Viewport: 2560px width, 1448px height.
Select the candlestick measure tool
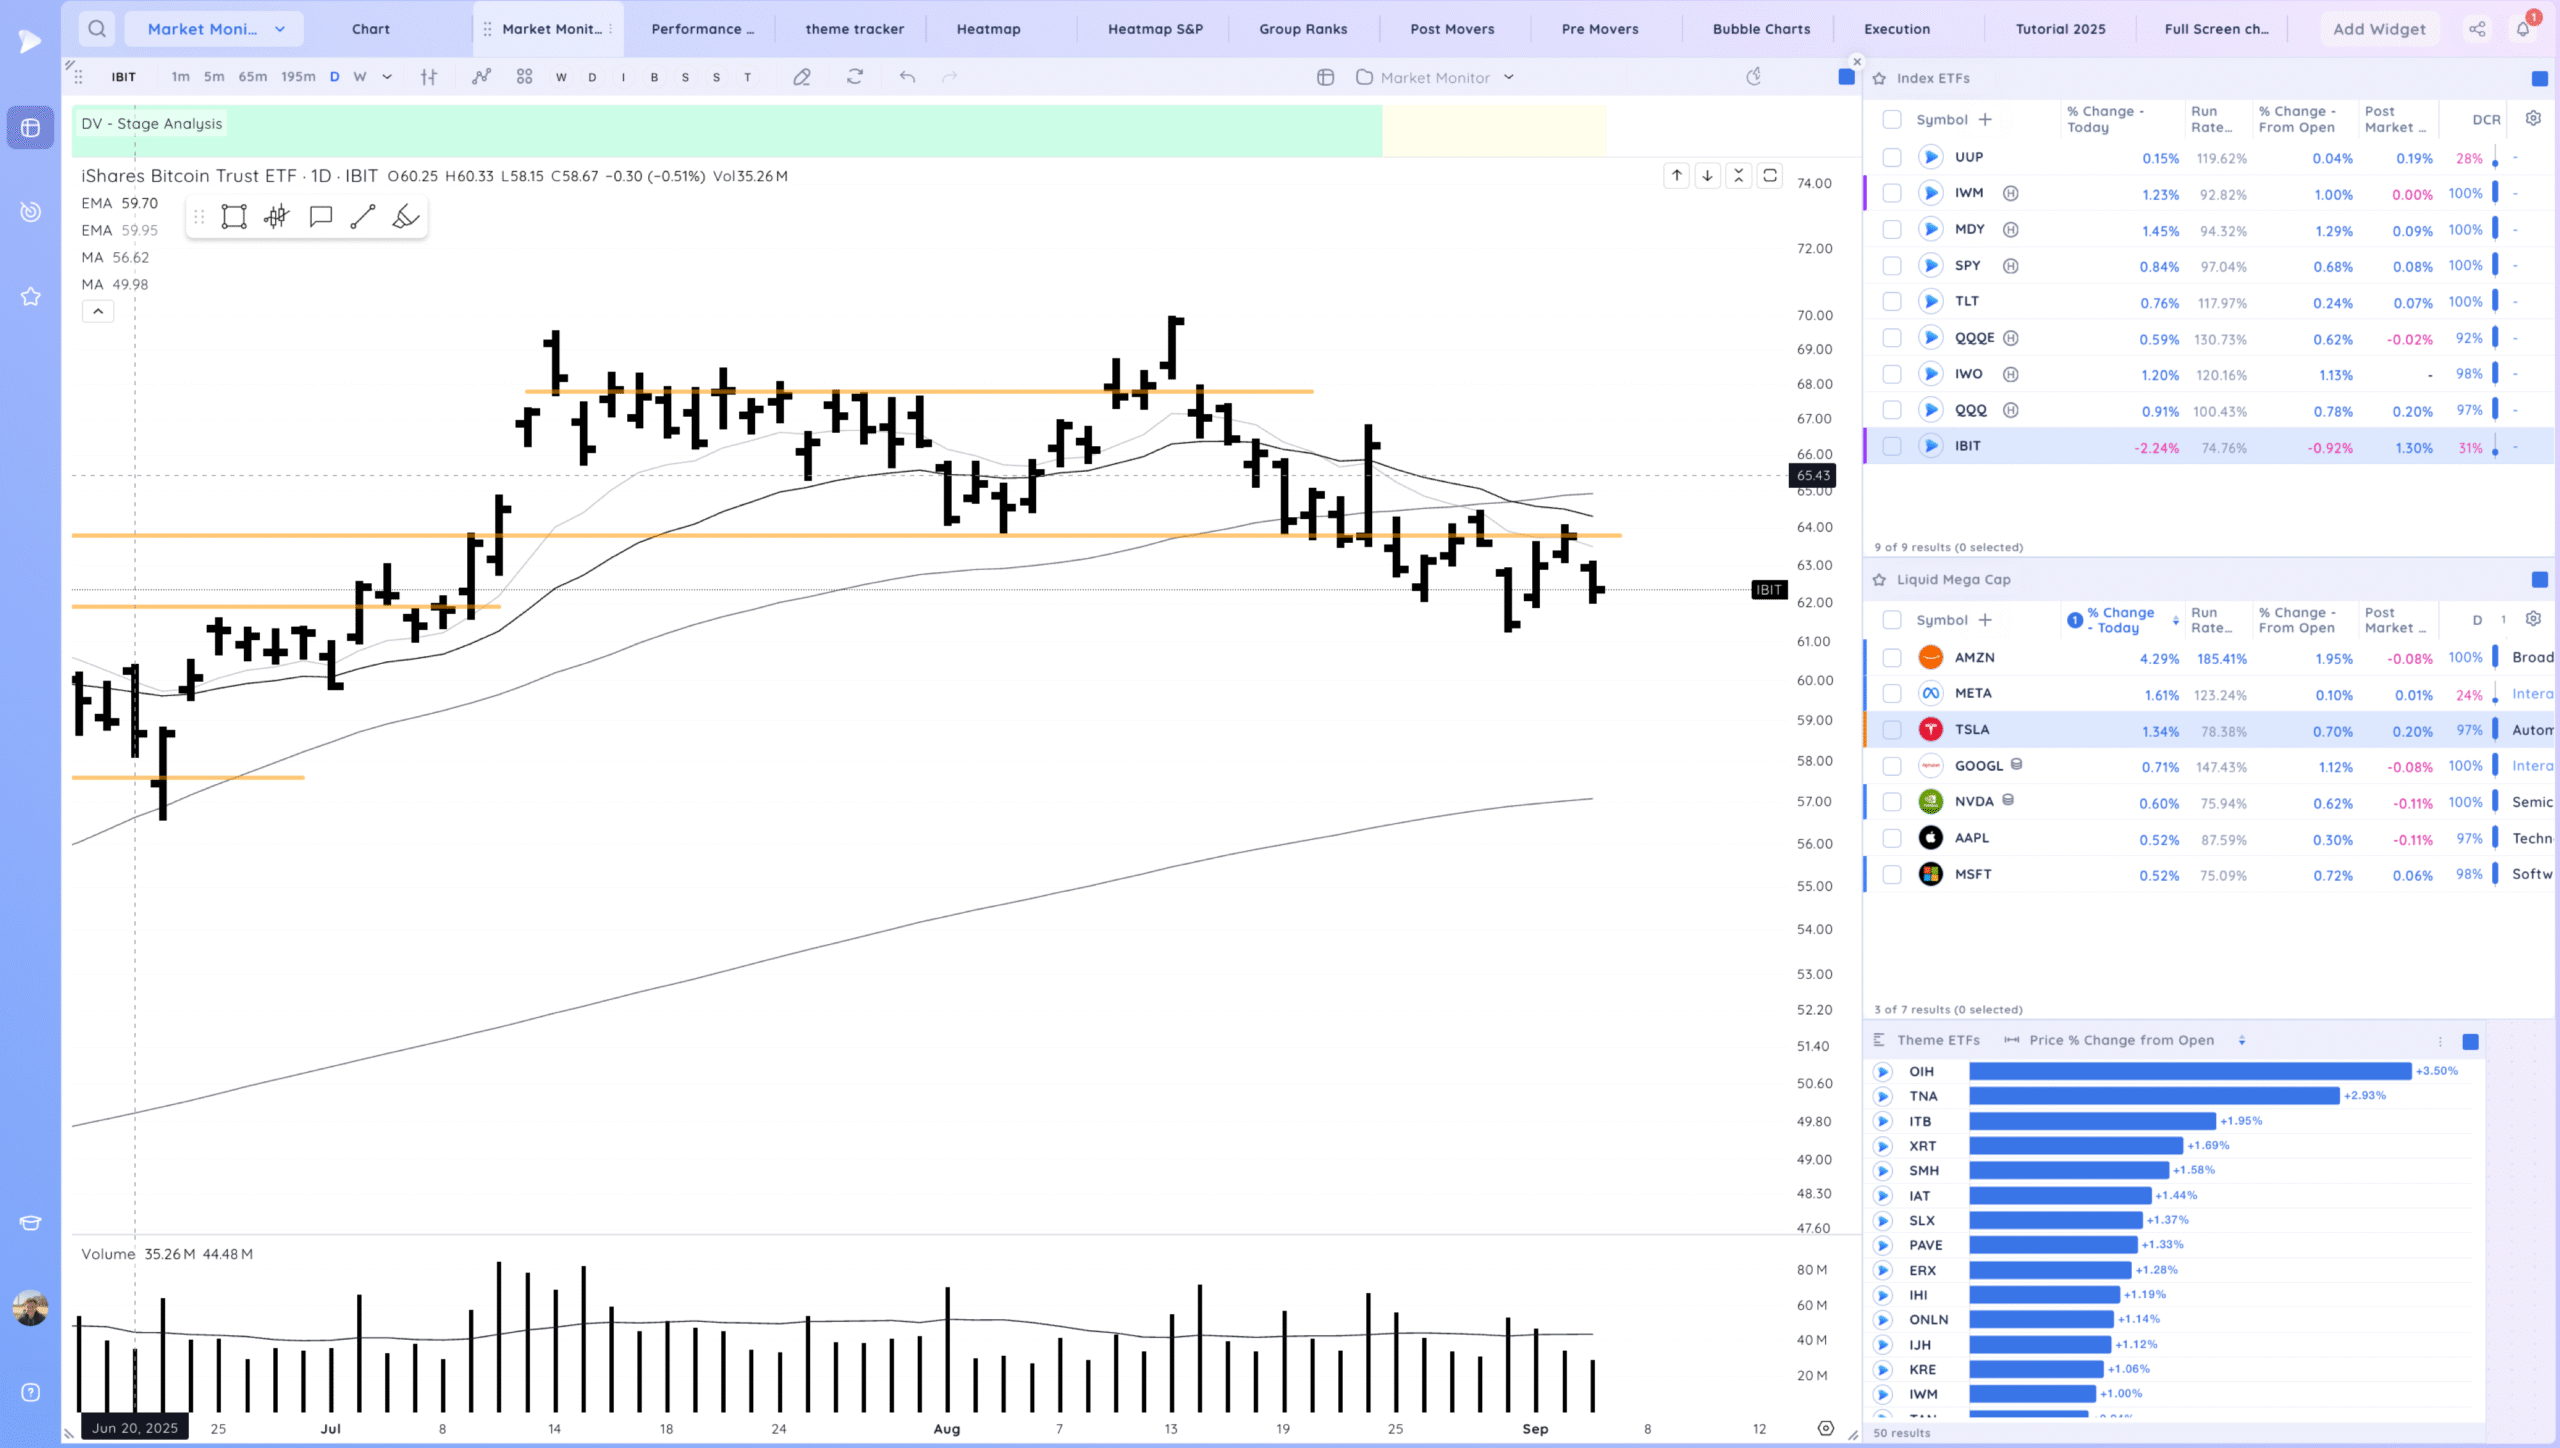click(x=277, y=217)
